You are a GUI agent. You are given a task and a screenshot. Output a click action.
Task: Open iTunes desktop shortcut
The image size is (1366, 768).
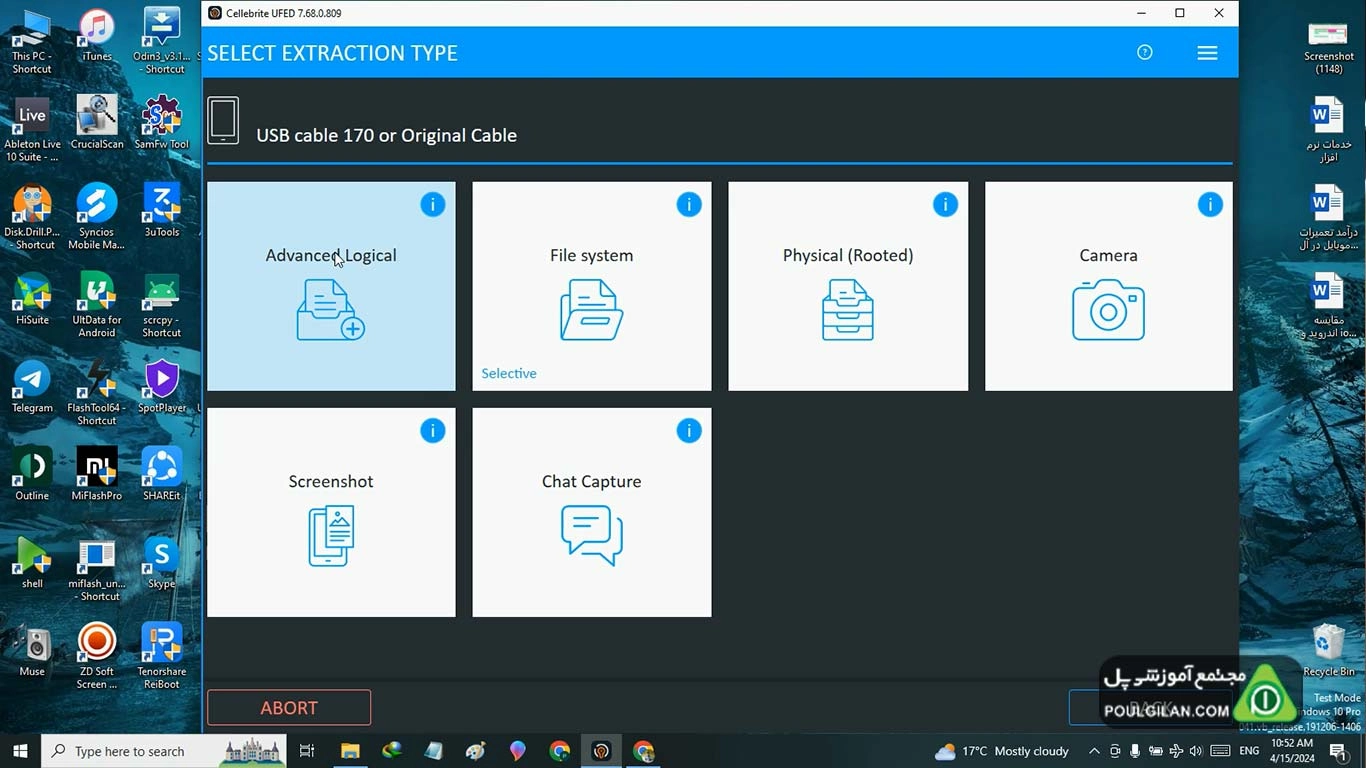click(97, 36)
